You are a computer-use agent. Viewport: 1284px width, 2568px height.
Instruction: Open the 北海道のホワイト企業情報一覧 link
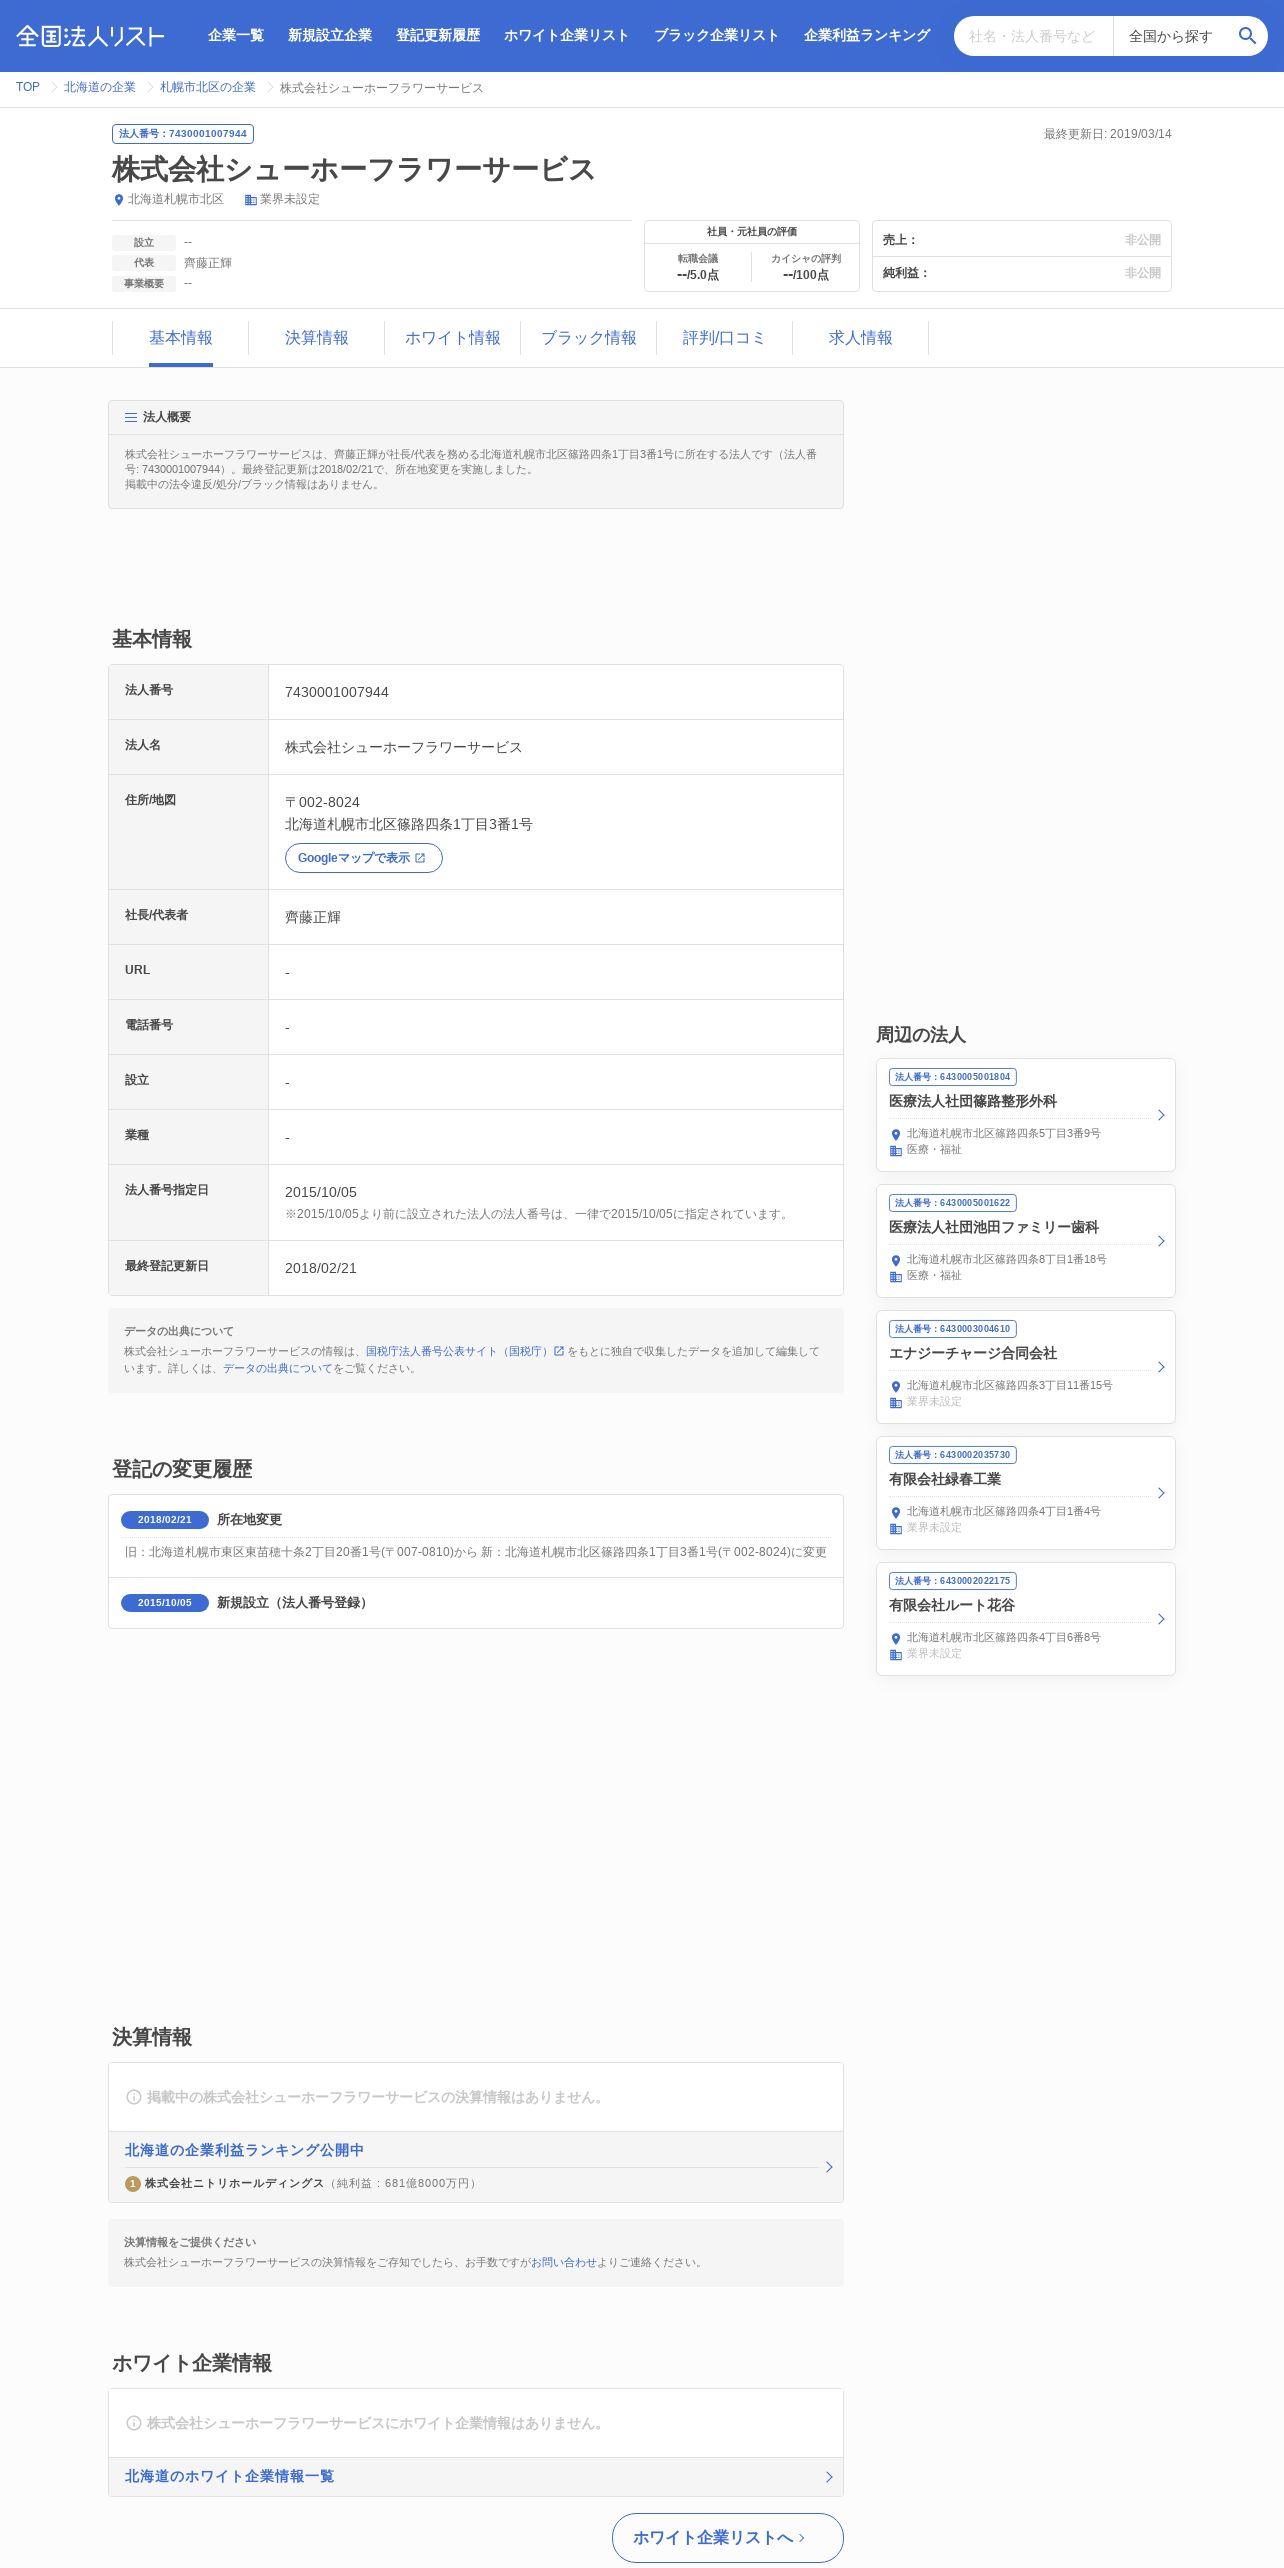[230, 2476]
